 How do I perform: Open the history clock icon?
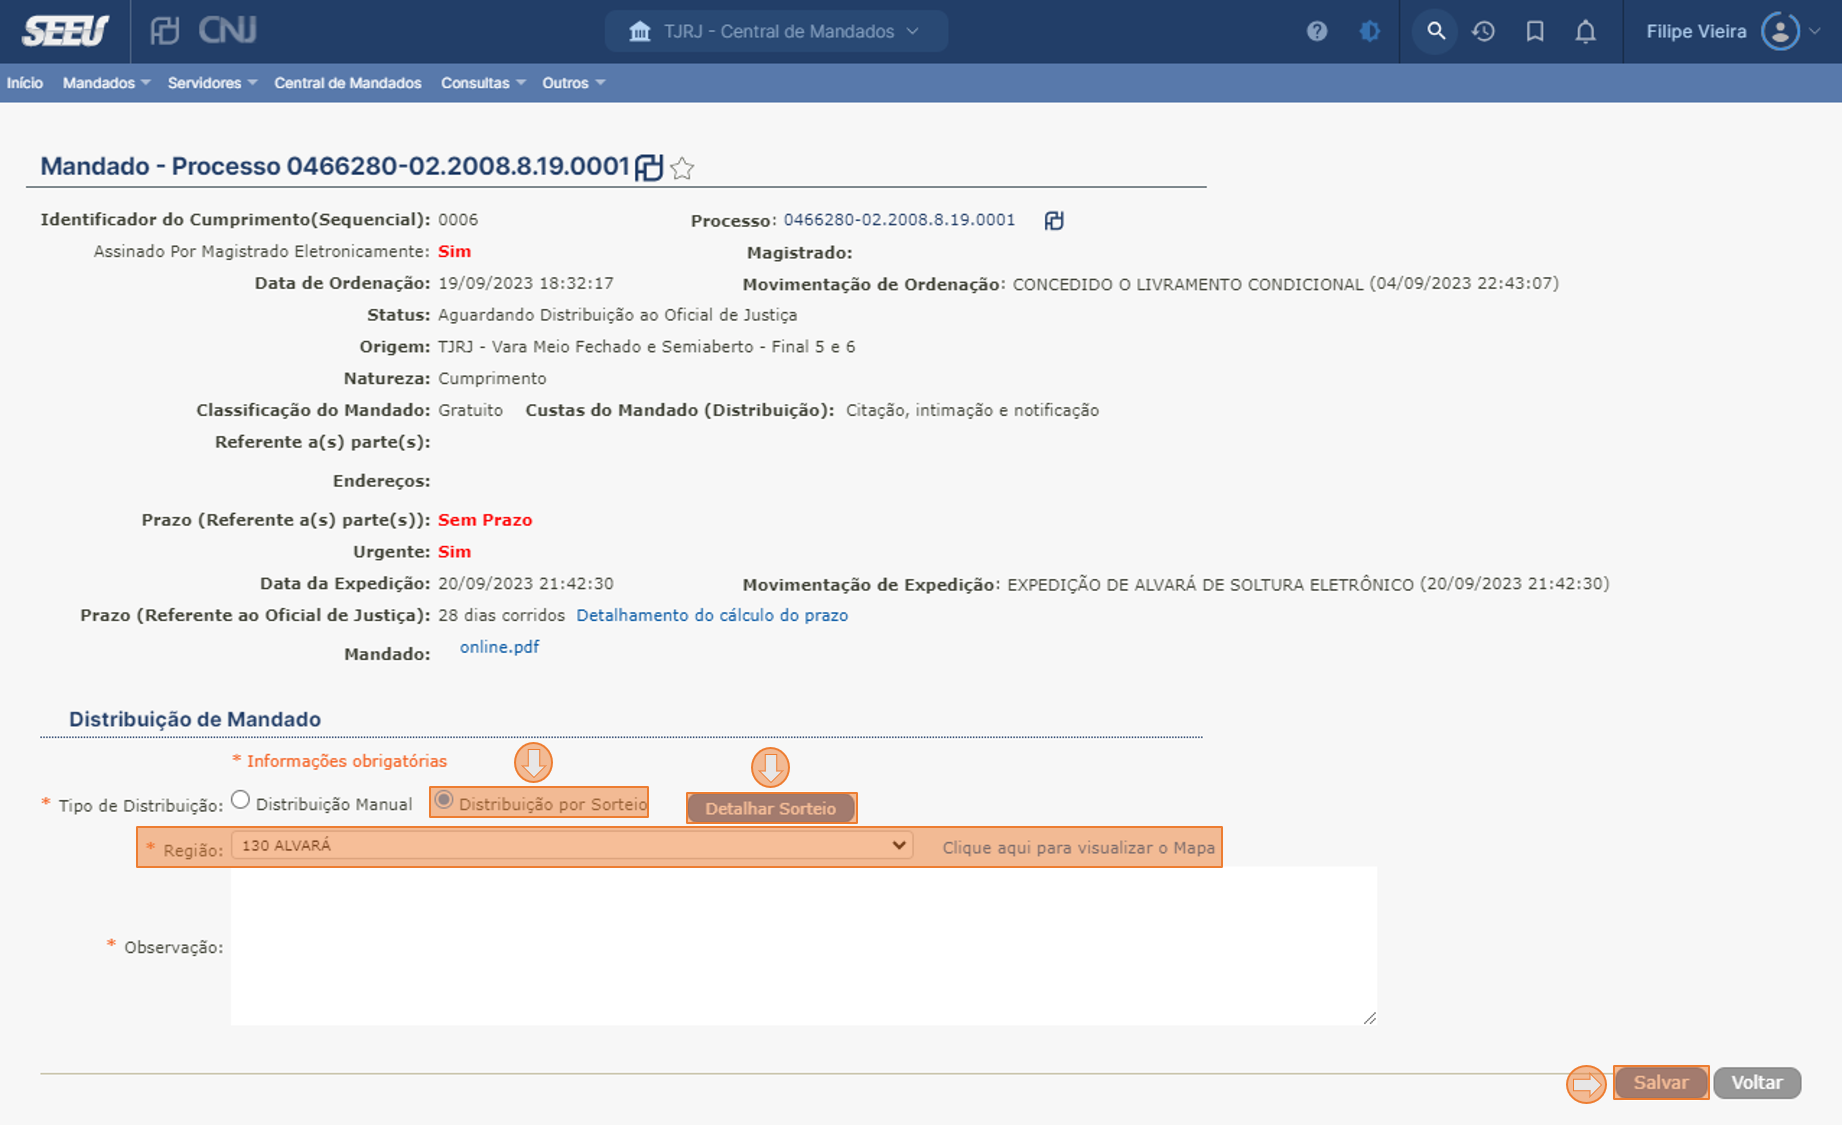1483,31
